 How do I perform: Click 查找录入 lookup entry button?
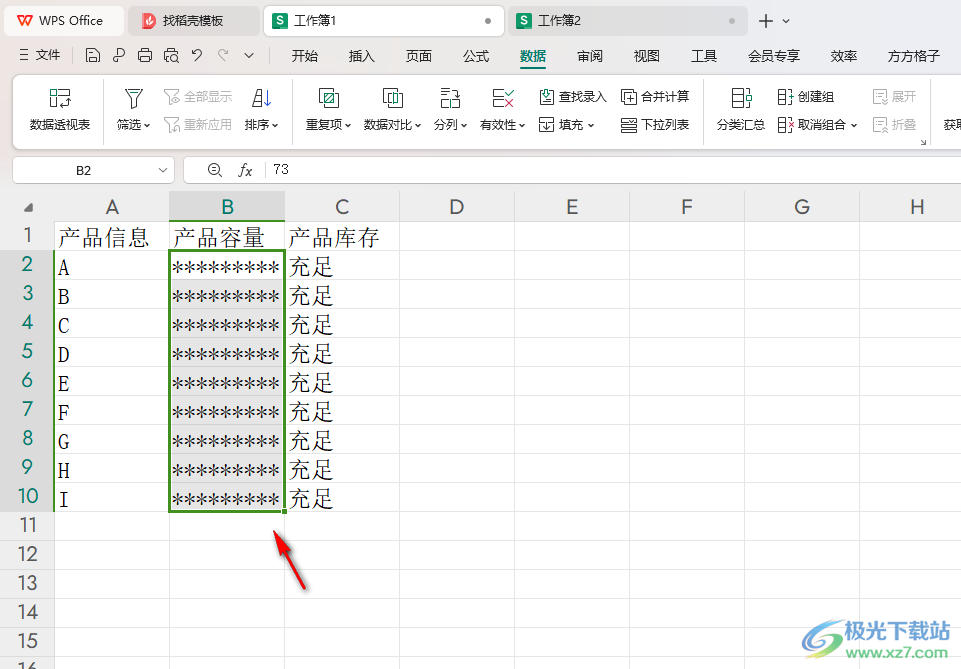pyautogui.click(x=572, y=97)
